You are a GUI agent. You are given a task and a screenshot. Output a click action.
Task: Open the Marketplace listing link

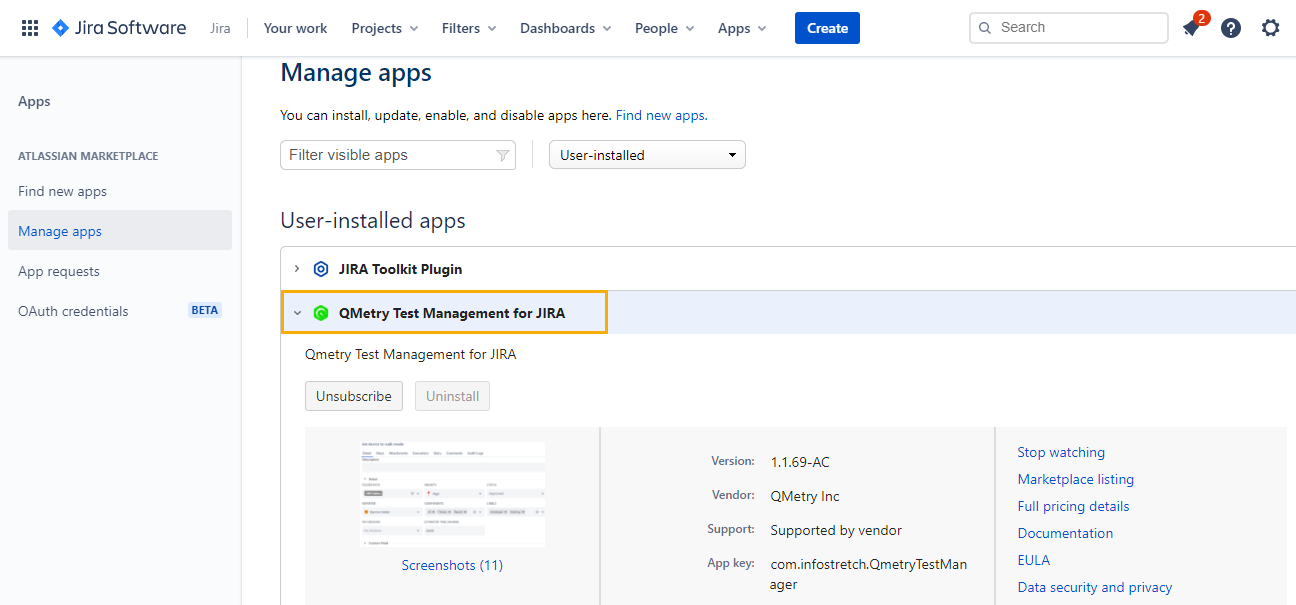click(x=1075, y=479)
